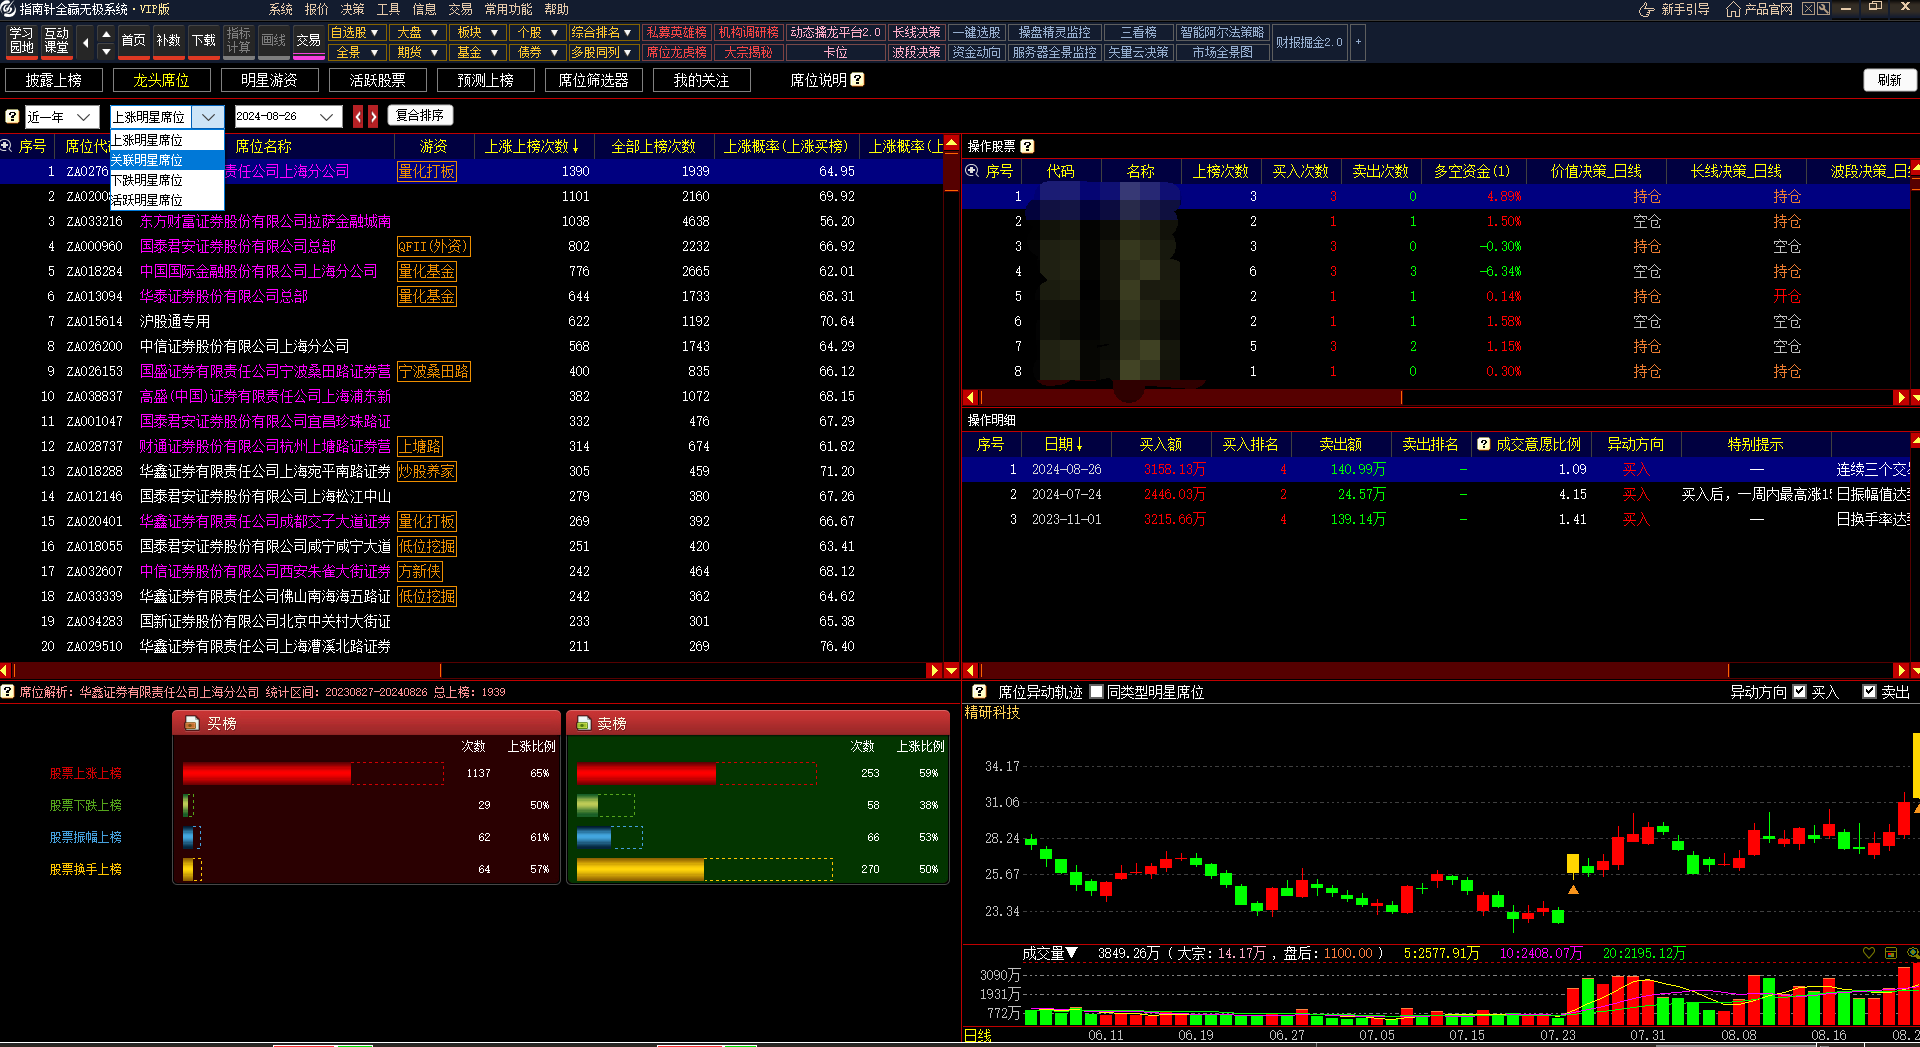Click the 新手引导 pointing hand icon
The height and width of the screenshot is (1047, 1920).
(x=1646, y=9)
